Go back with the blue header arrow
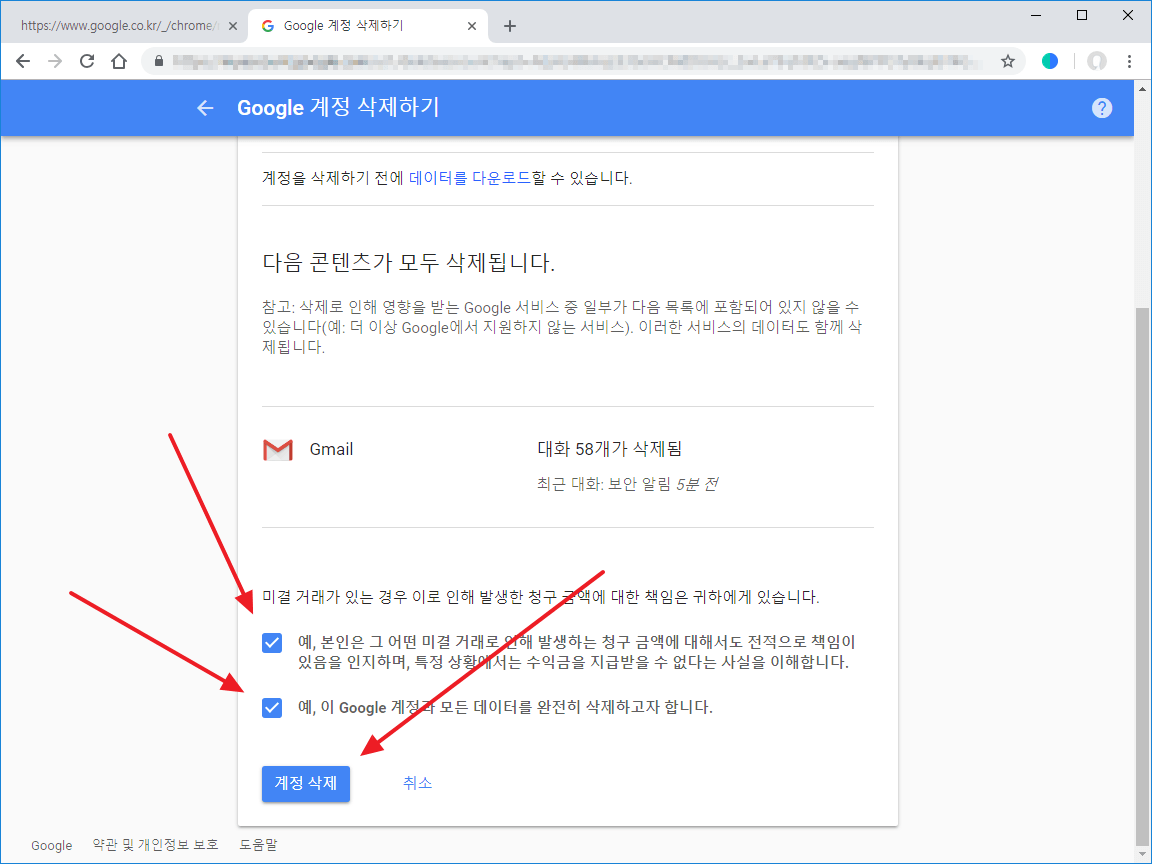Image resolution: width=1152 pixels, height=864 pixels. point(205,108)
